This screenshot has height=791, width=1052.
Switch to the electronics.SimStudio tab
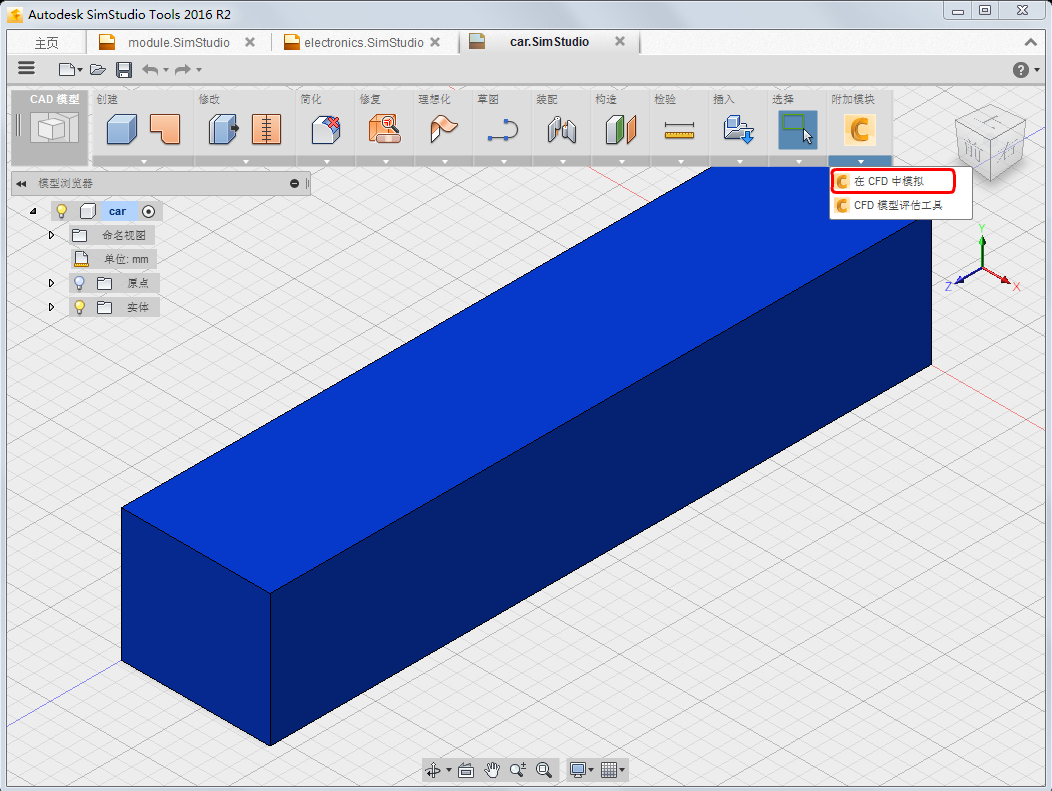pos(364,42)
